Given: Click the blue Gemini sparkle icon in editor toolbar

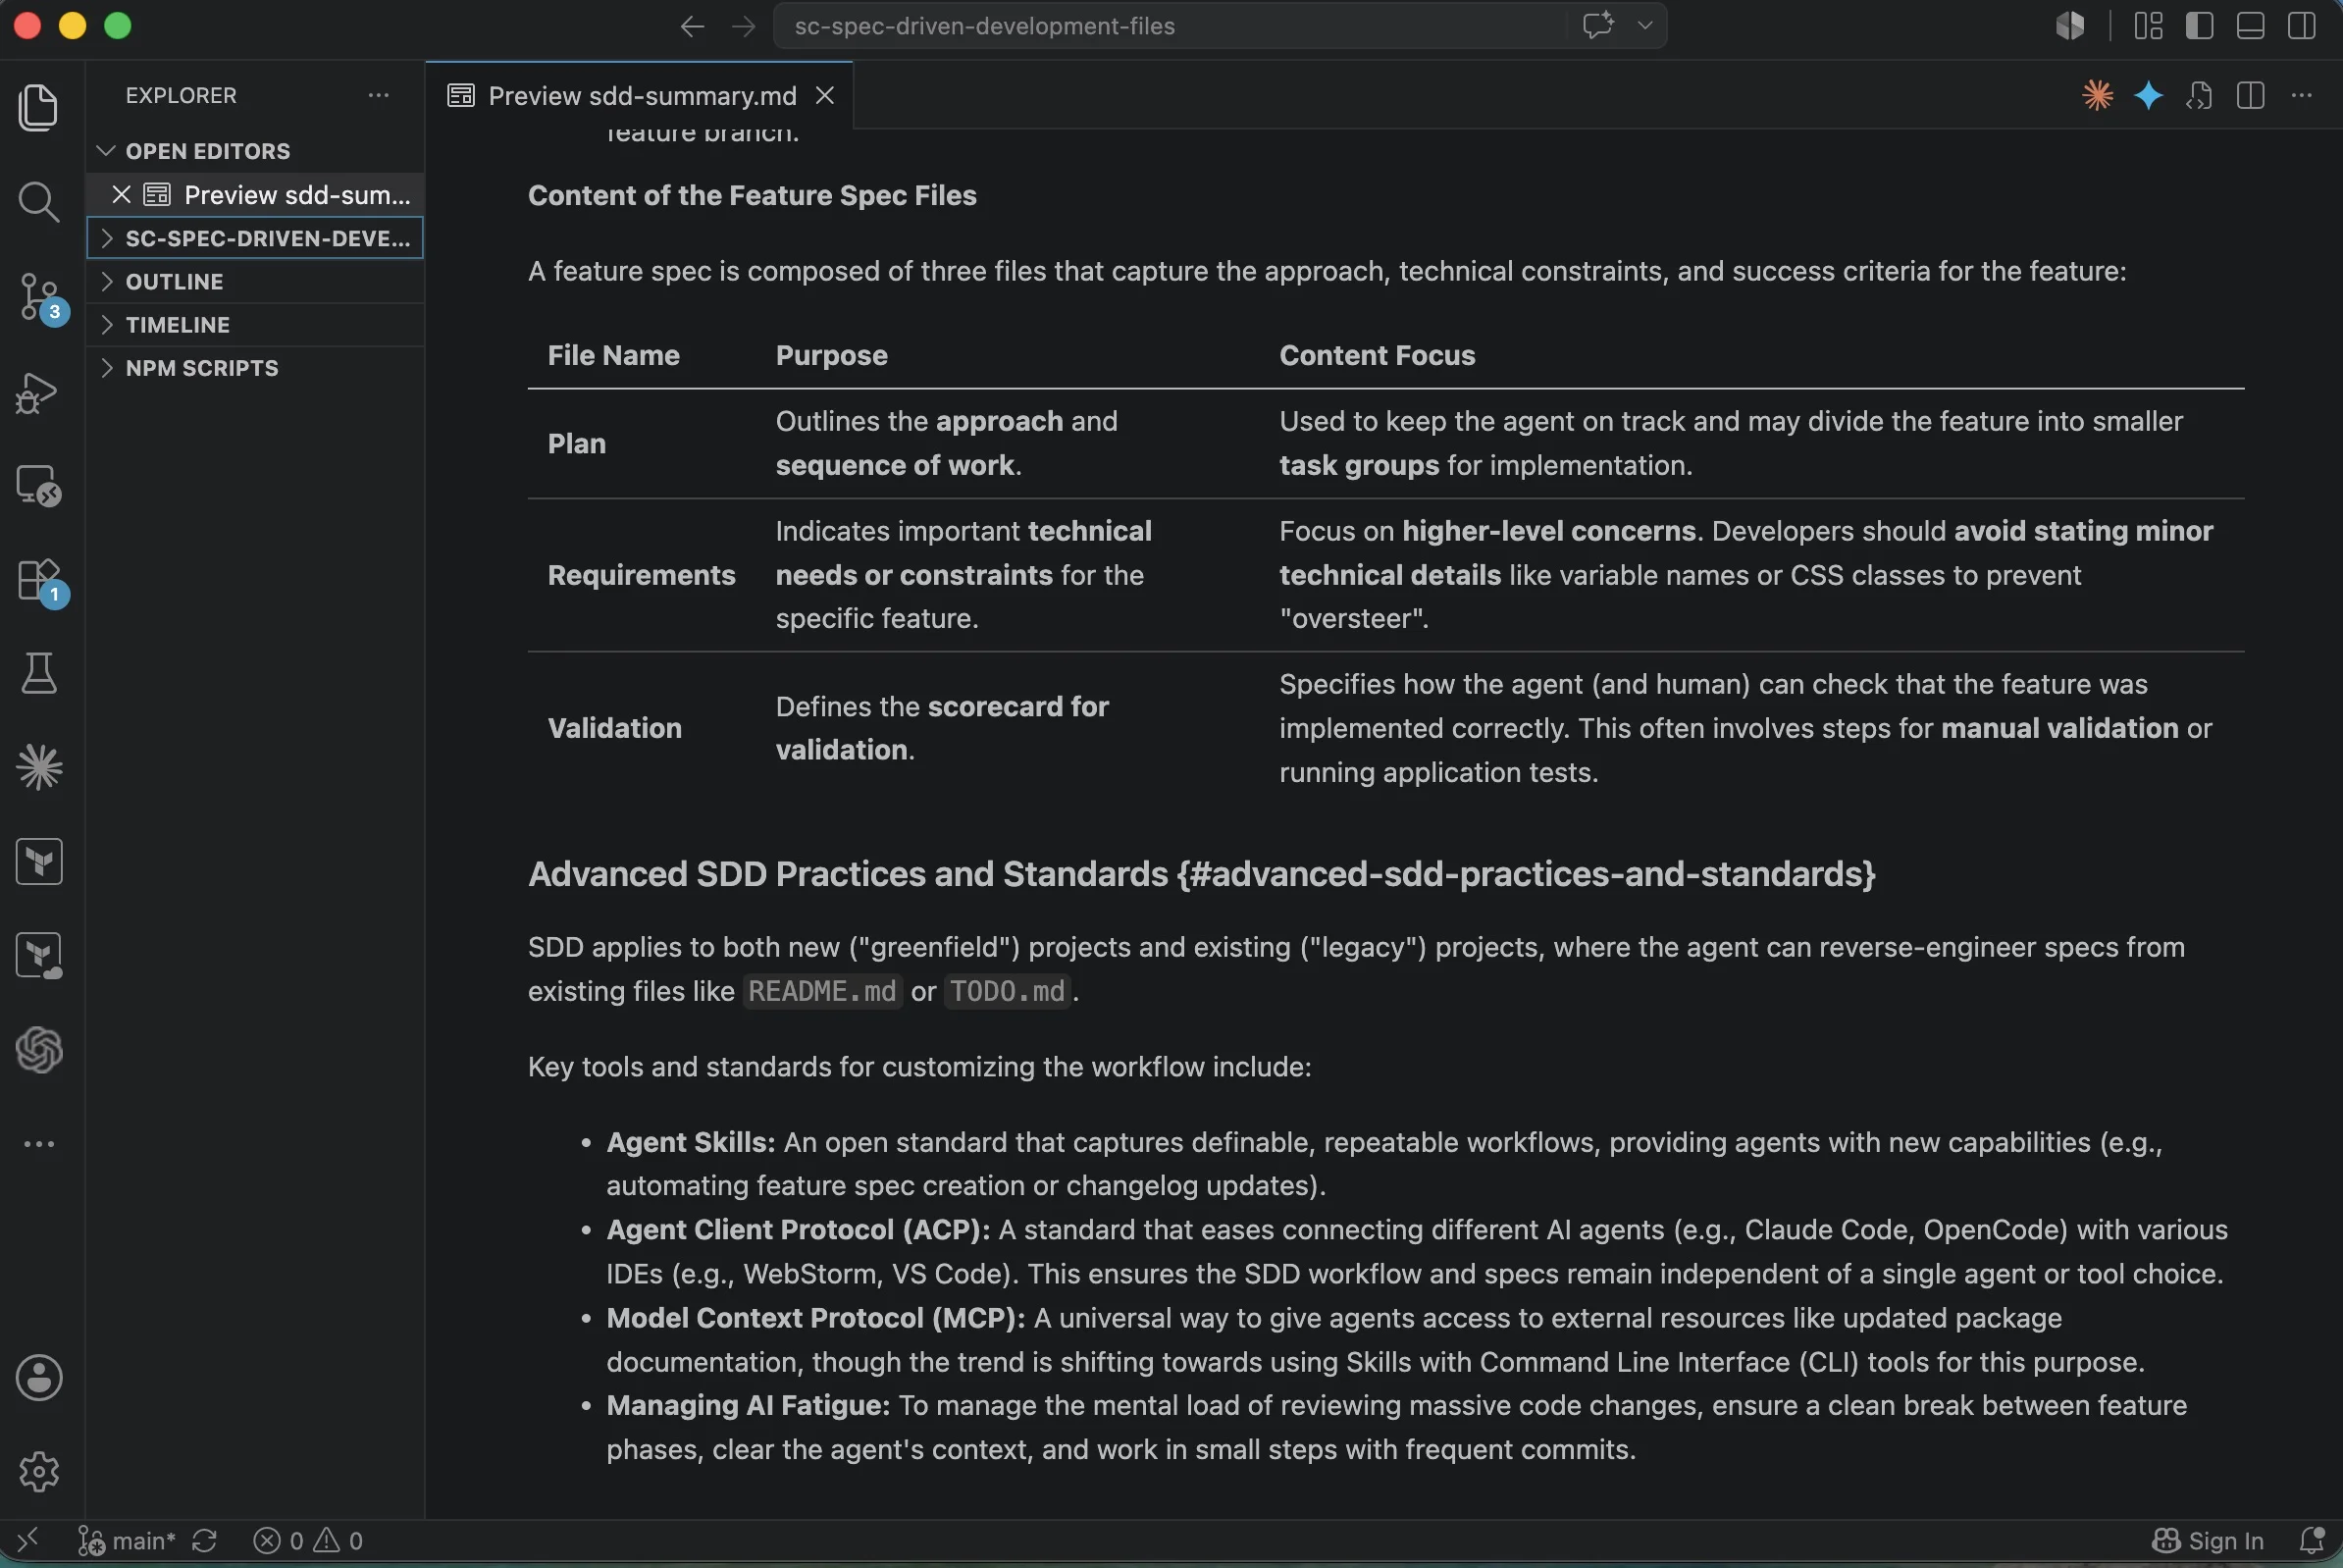Looking at the screenshot, I should click(2148, 95).
